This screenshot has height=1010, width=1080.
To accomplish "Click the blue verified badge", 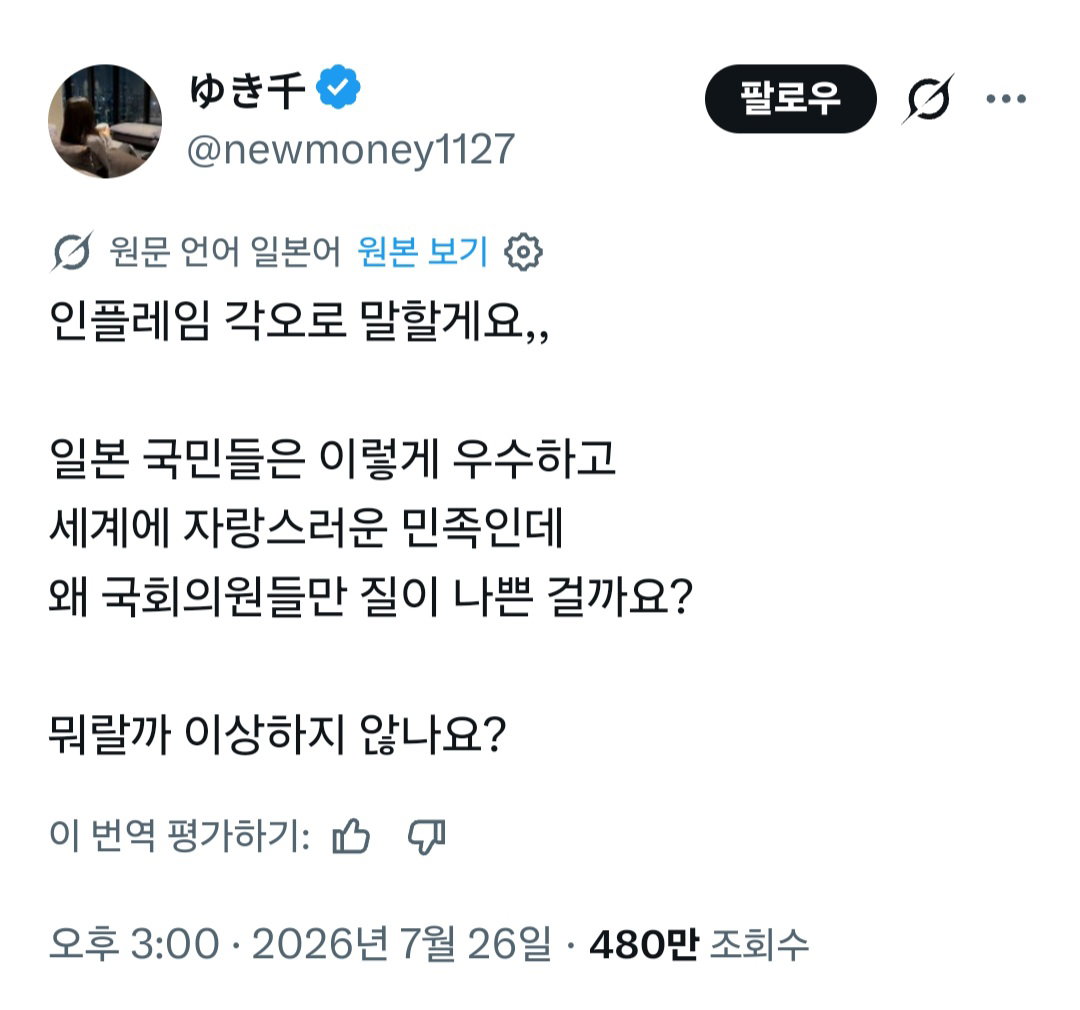I will click(338, 87).
